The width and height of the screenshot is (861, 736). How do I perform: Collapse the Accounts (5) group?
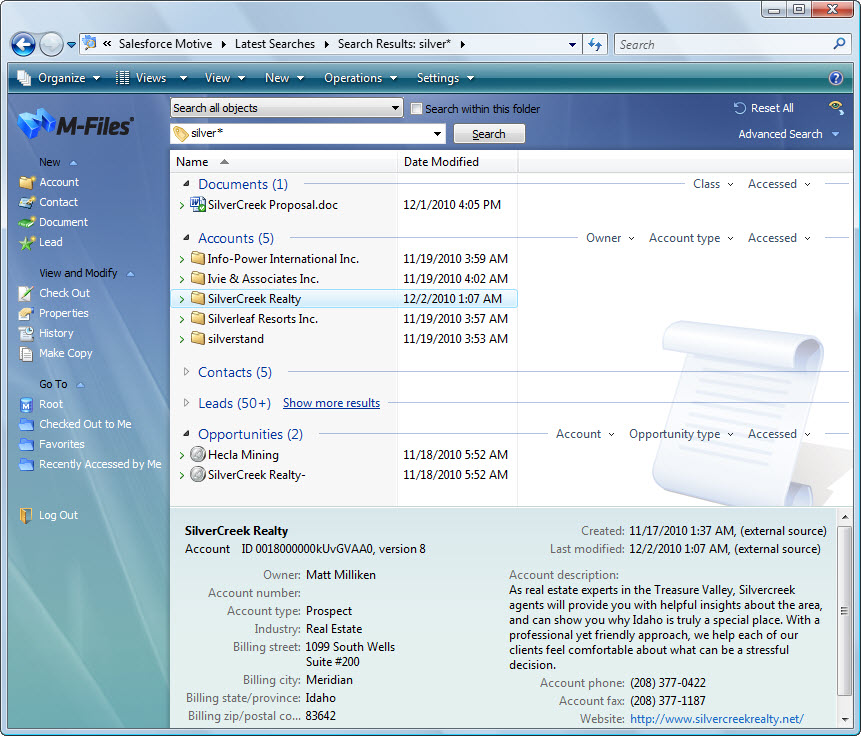[187, 238]
